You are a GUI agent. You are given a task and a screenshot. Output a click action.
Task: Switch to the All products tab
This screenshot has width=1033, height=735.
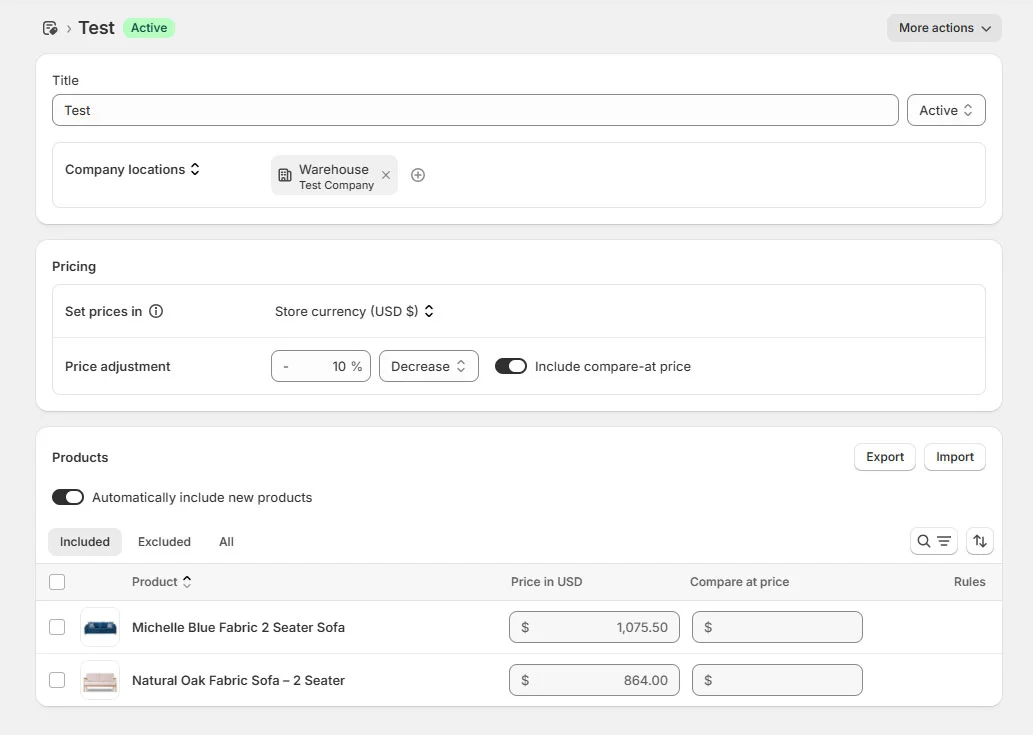226,541
